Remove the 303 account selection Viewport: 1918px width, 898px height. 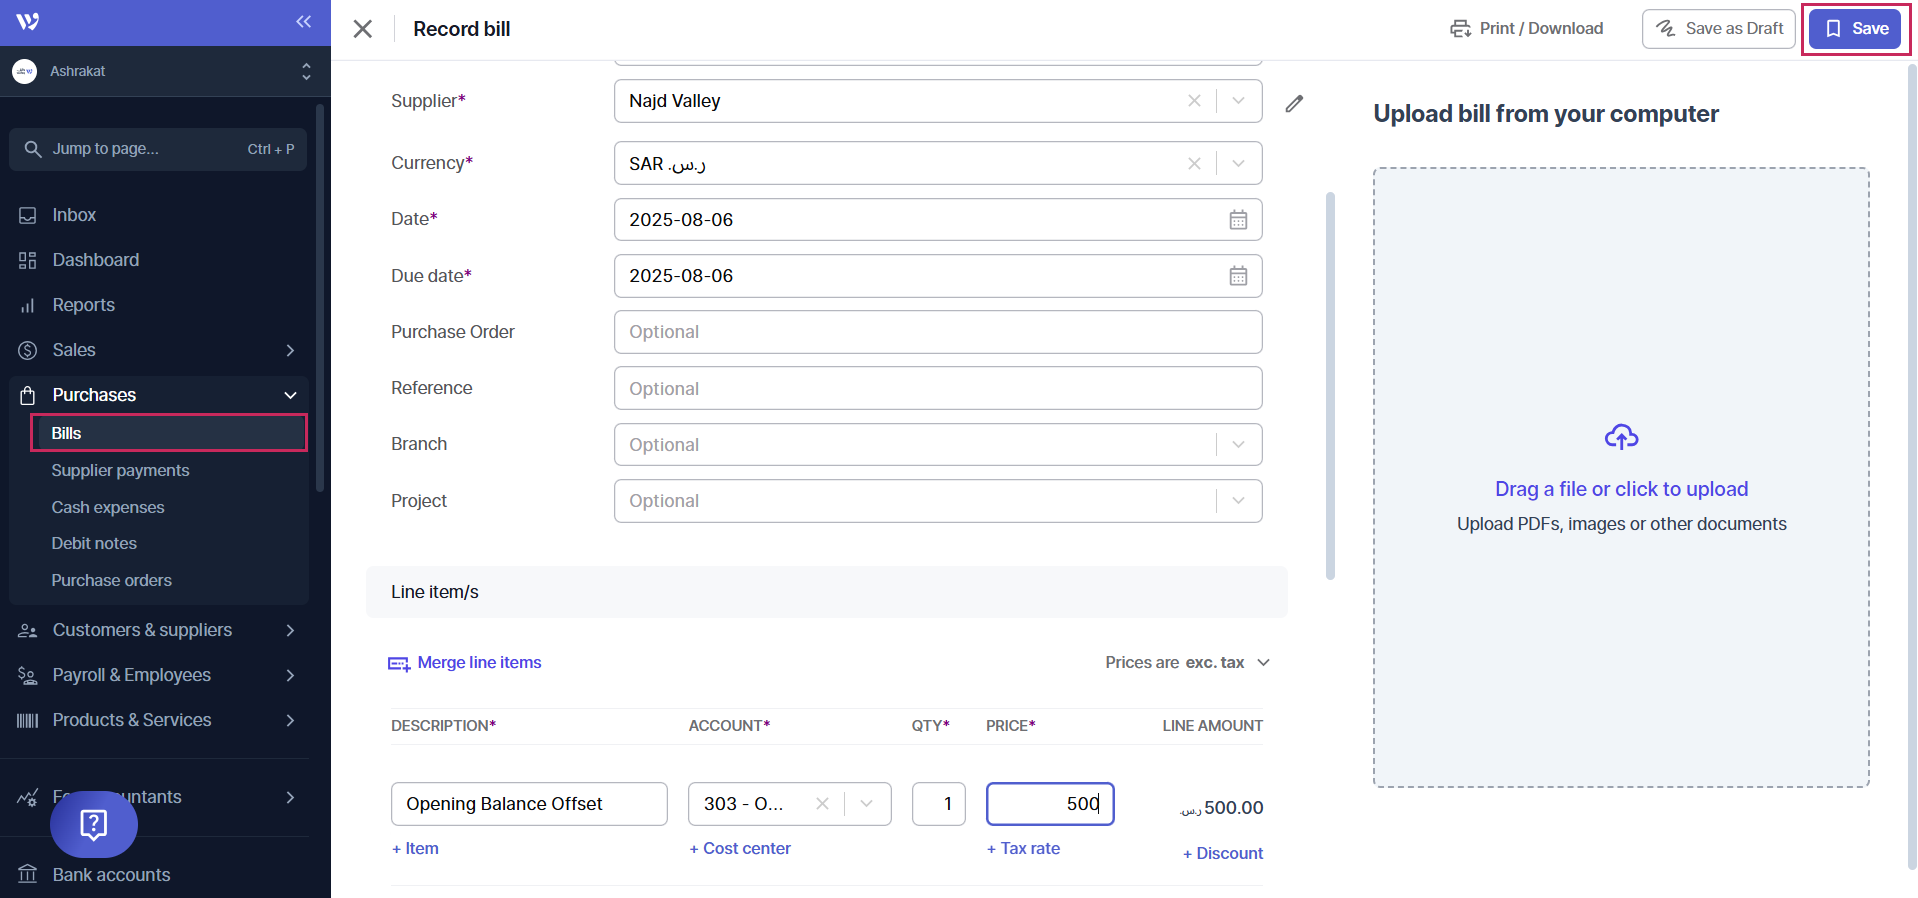(x=822, y=804)
